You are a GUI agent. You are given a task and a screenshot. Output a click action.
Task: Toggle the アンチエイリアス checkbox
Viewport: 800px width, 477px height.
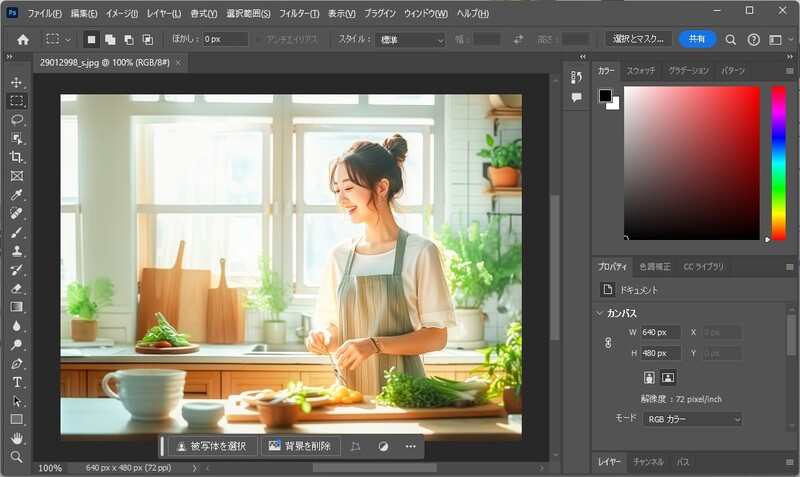point(258,39)
